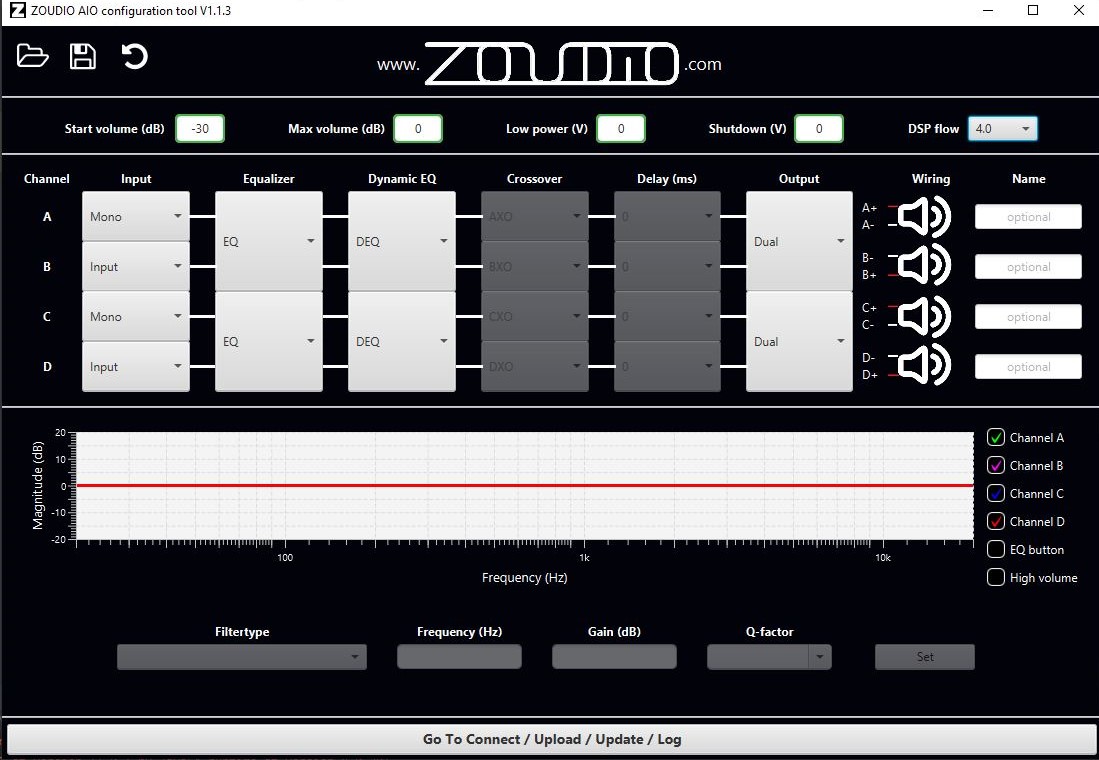Image resolution: width=1099 pixels, height=760 pixels.
Task: Click the Shutdown voltage field
Action: 819,129
